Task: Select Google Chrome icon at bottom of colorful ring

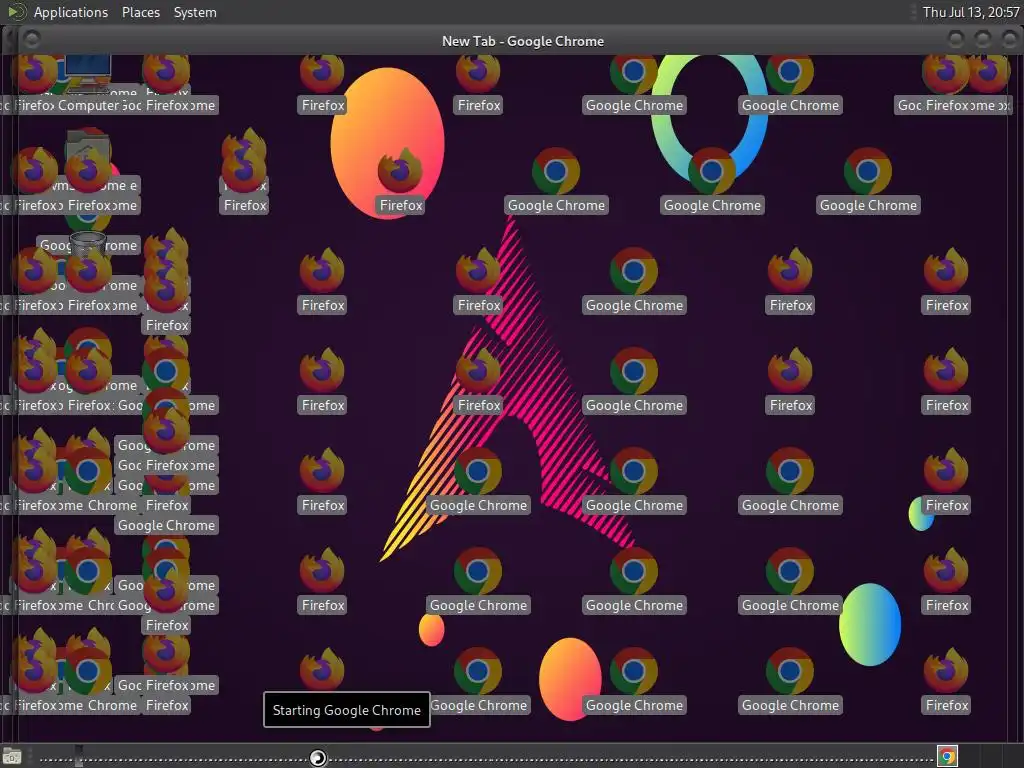Action: [x=712, y=171]
